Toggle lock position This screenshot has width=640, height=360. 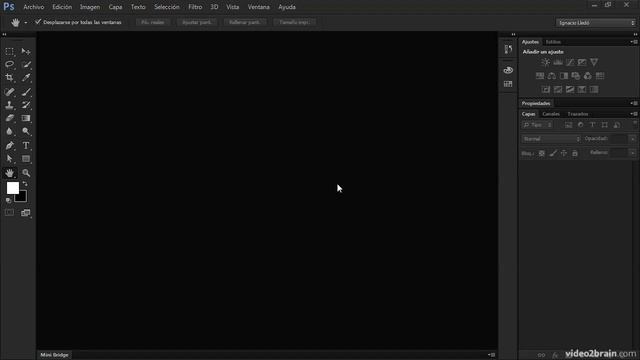tap(564, 153)
